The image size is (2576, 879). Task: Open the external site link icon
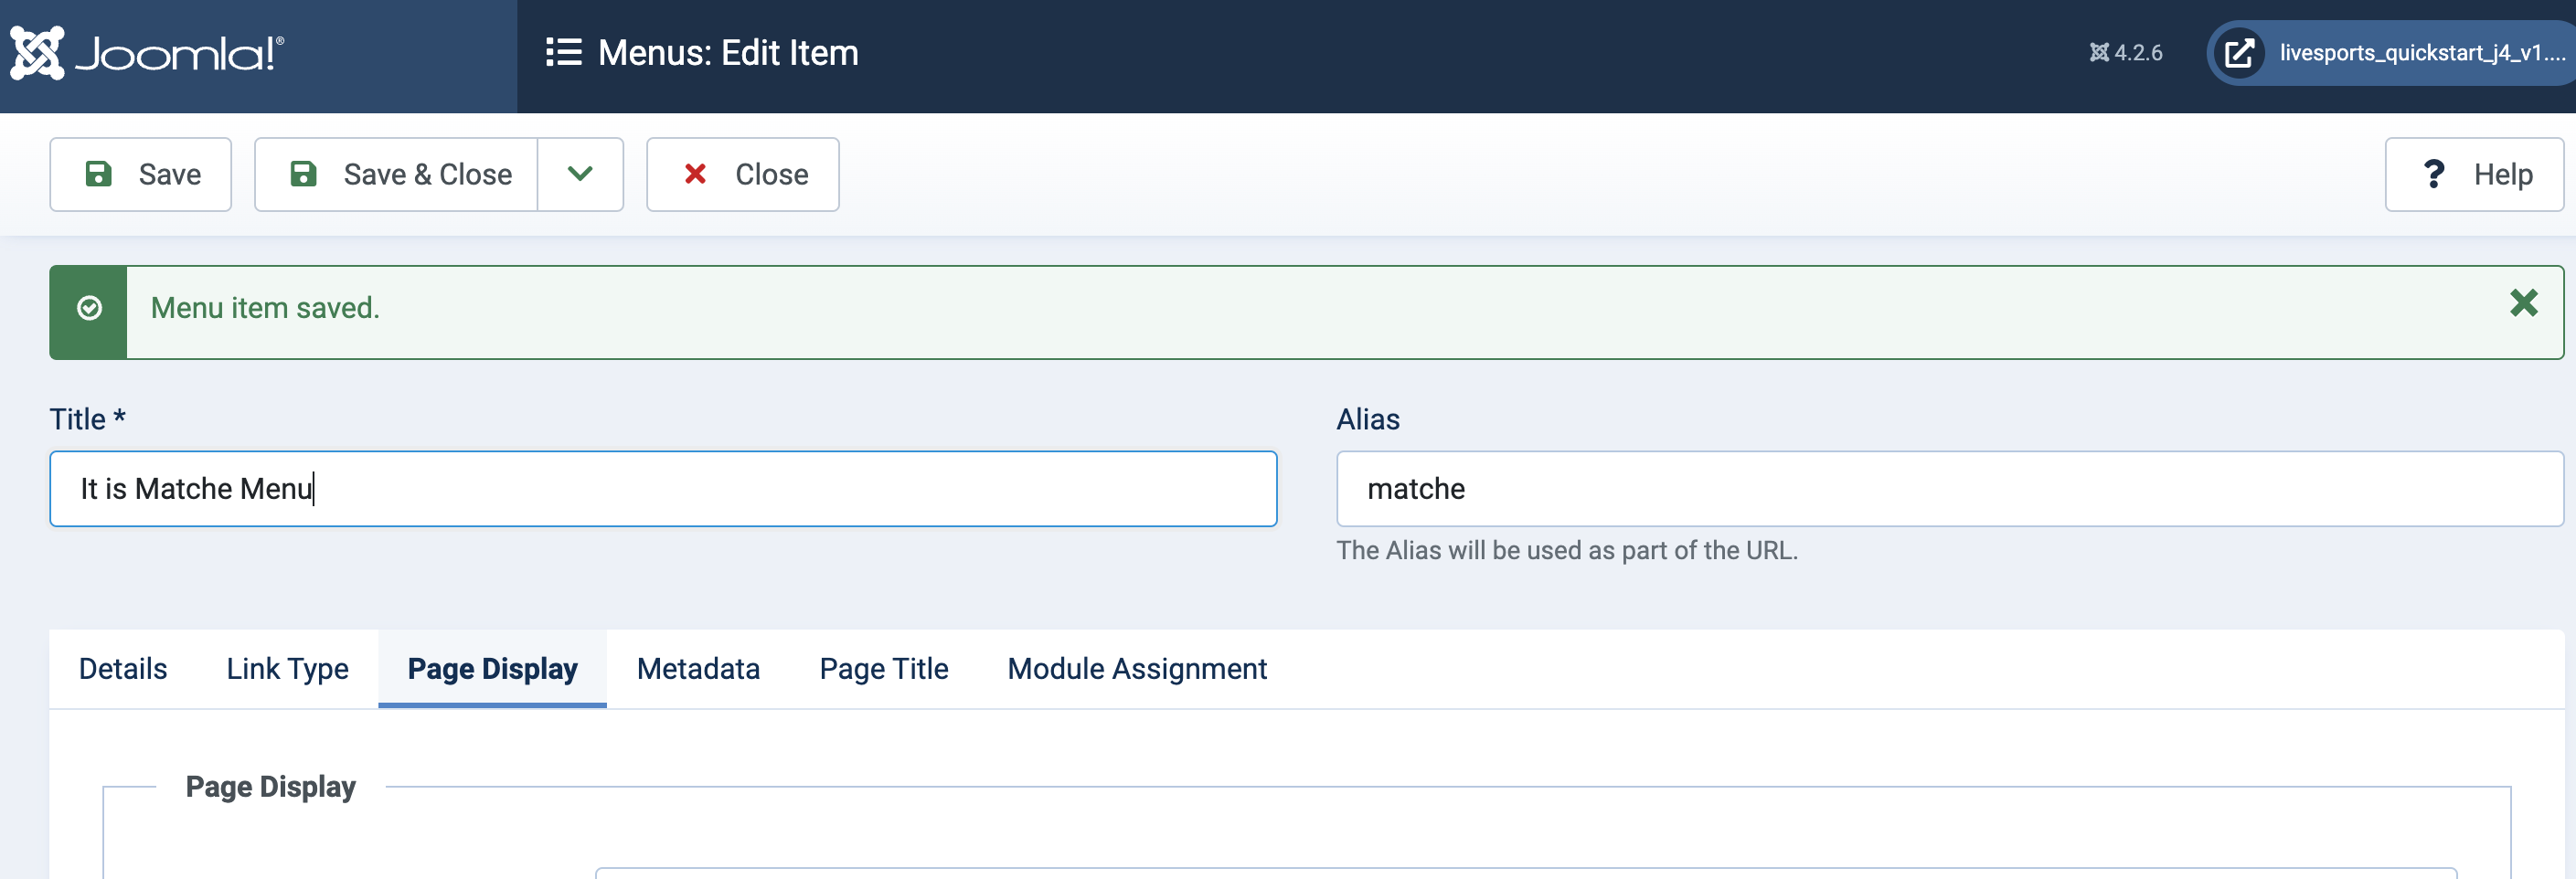(x=2239, y=53)
